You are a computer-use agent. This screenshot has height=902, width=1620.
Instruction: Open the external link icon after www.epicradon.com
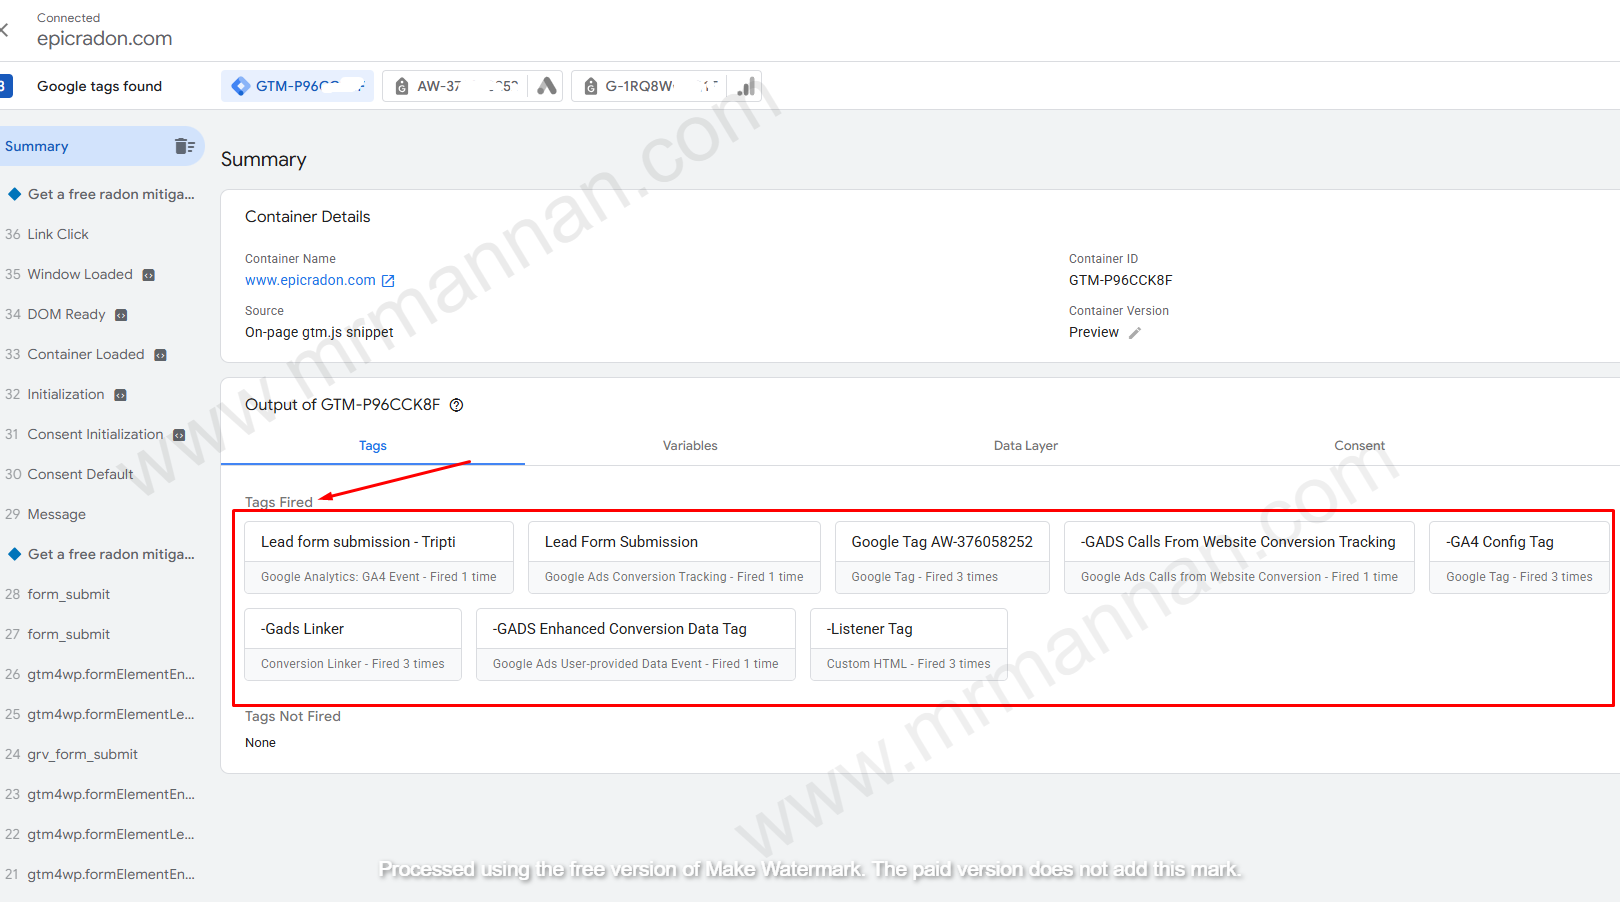pyautogui.click(x=388, y=281)
